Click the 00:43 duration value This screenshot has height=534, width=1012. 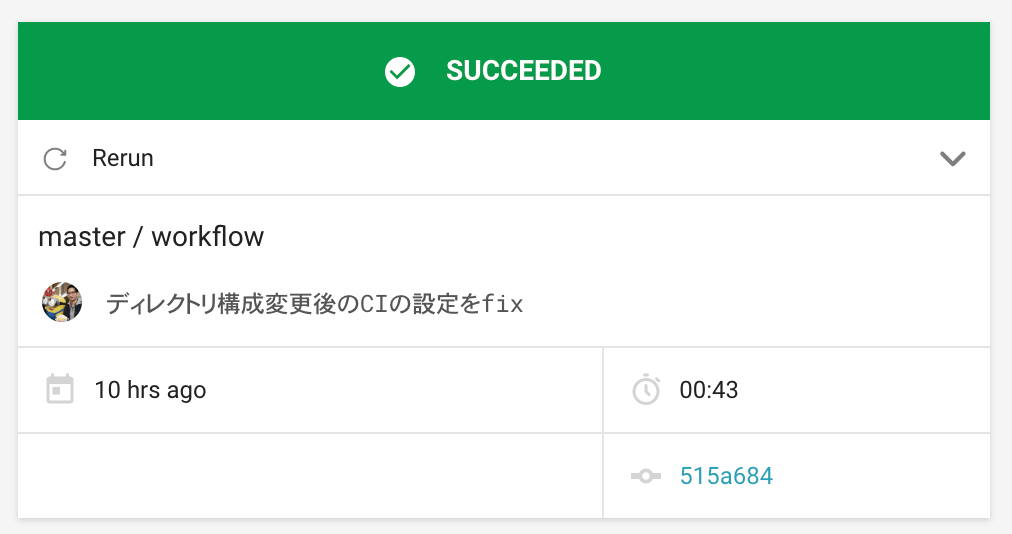(708, 390)
